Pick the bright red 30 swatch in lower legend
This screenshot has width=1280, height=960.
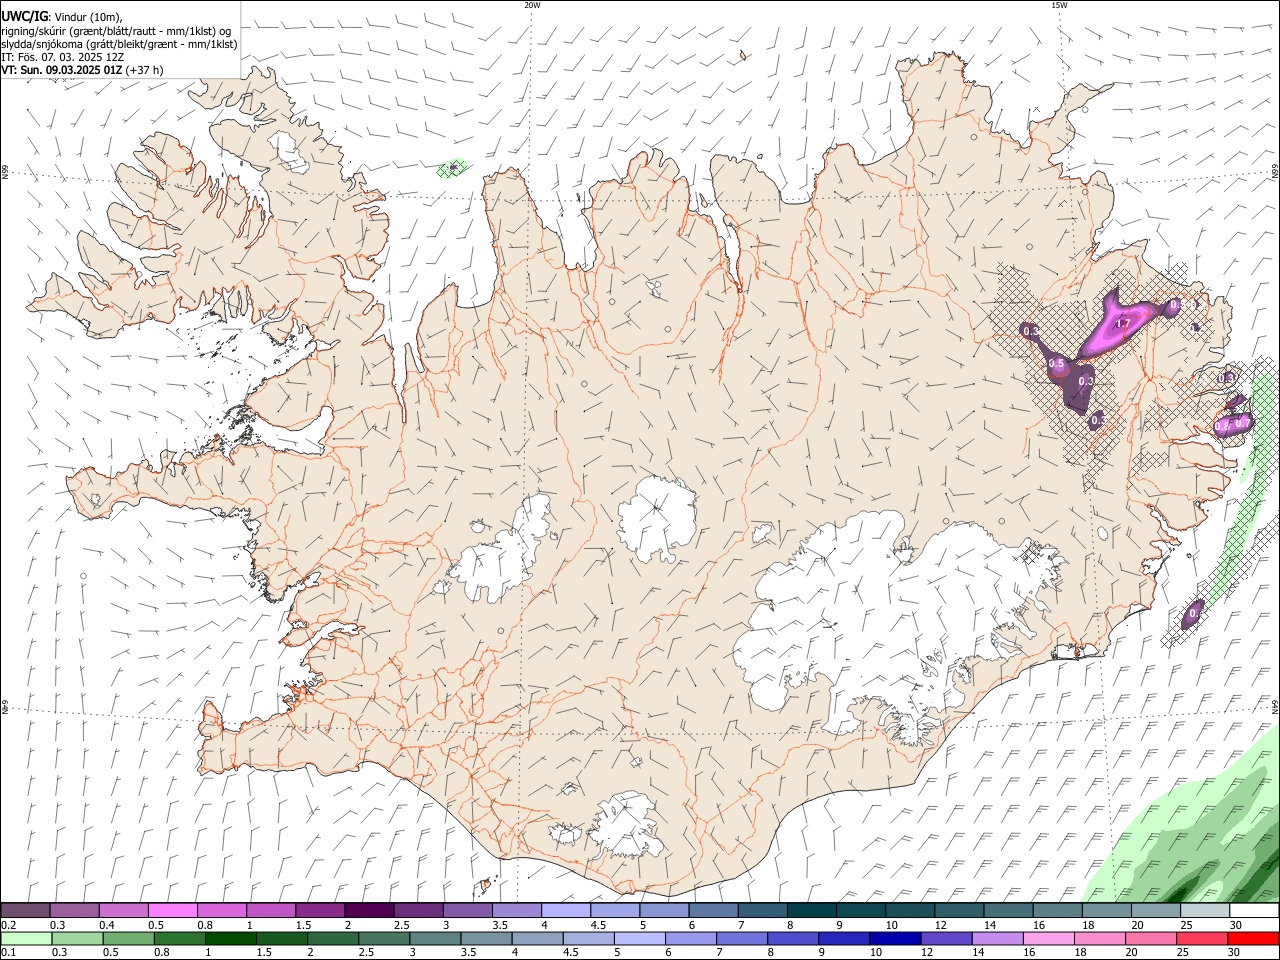pos(1252,938)
